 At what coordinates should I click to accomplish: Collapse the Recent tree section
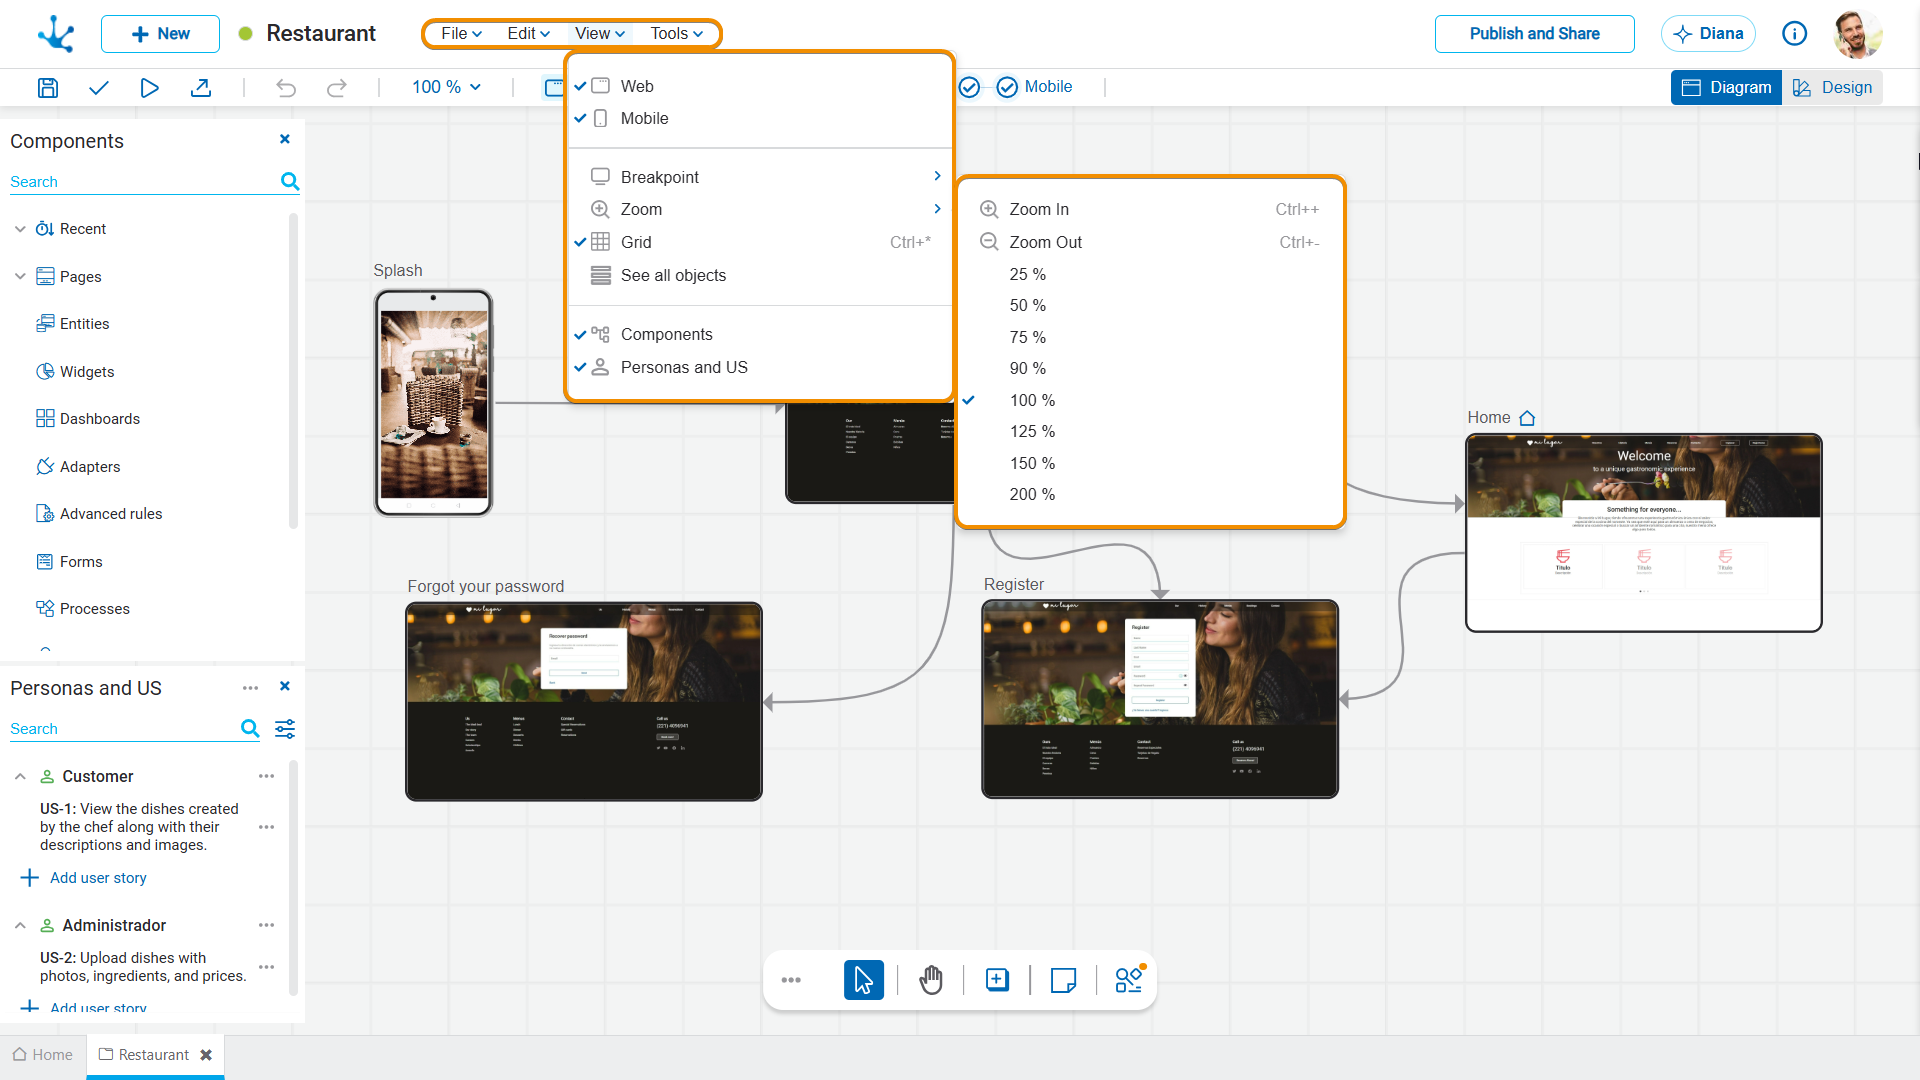point(20,229)
